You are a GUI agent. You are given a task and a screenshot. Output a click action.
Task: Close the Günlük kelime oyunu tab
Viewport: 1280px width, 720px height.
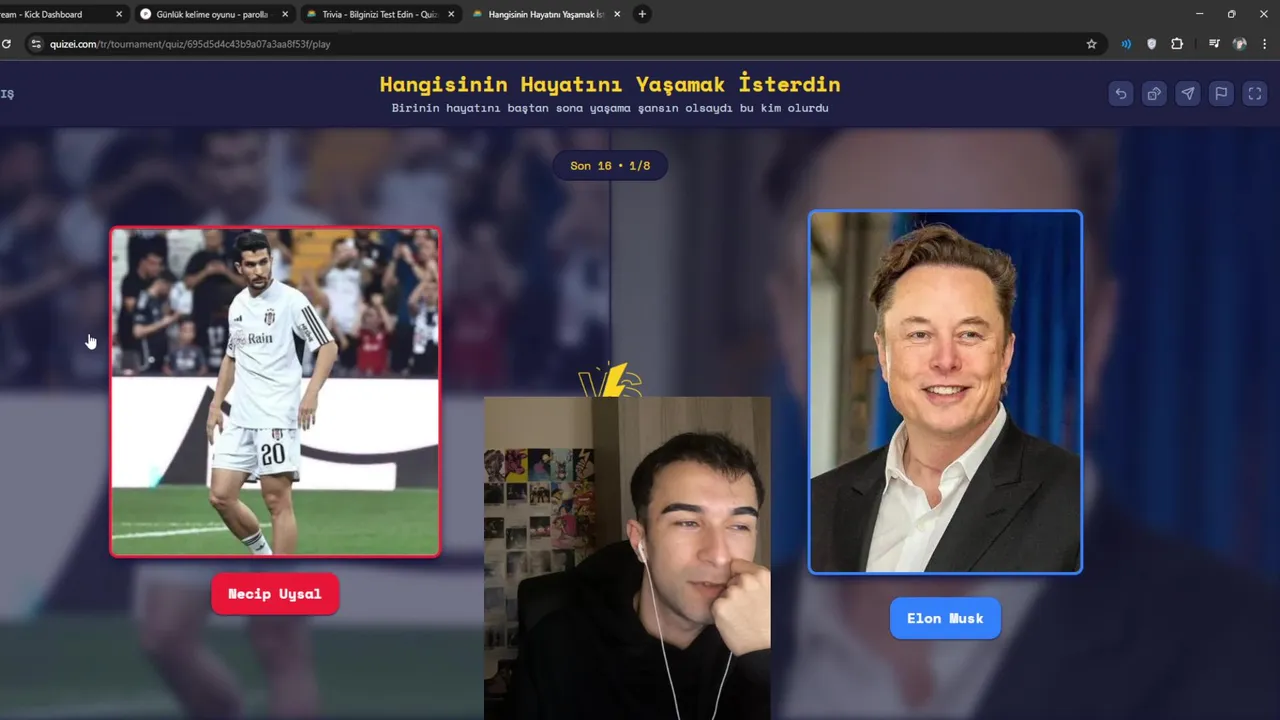pyautogui.click(x=285, y=14)
